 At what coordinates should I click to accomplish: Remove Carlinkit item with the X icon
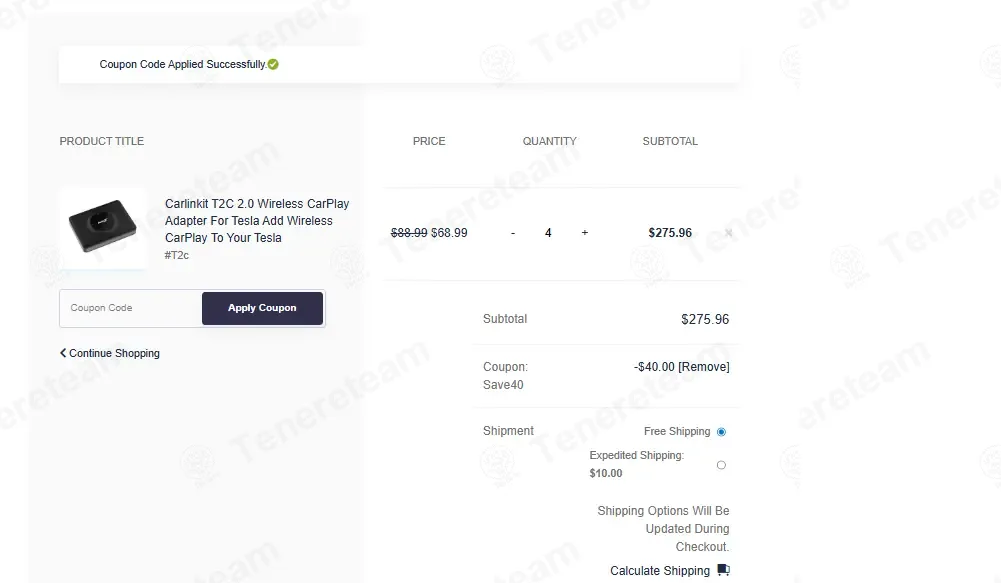(728, 233)
